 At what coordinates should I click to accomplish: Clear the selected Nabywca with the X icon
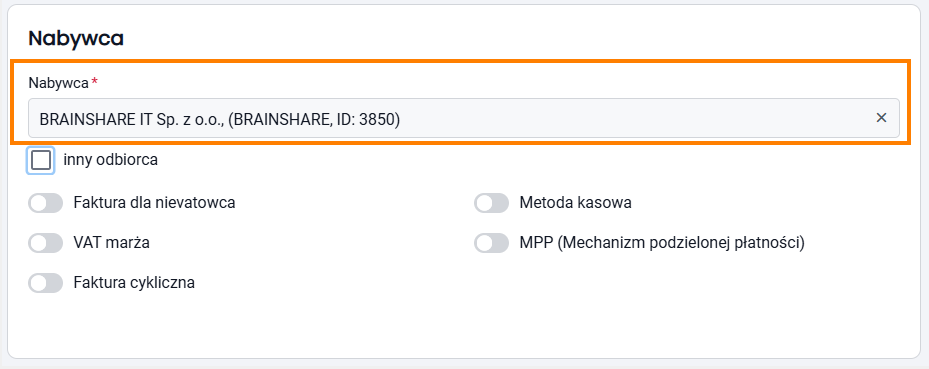881,118
